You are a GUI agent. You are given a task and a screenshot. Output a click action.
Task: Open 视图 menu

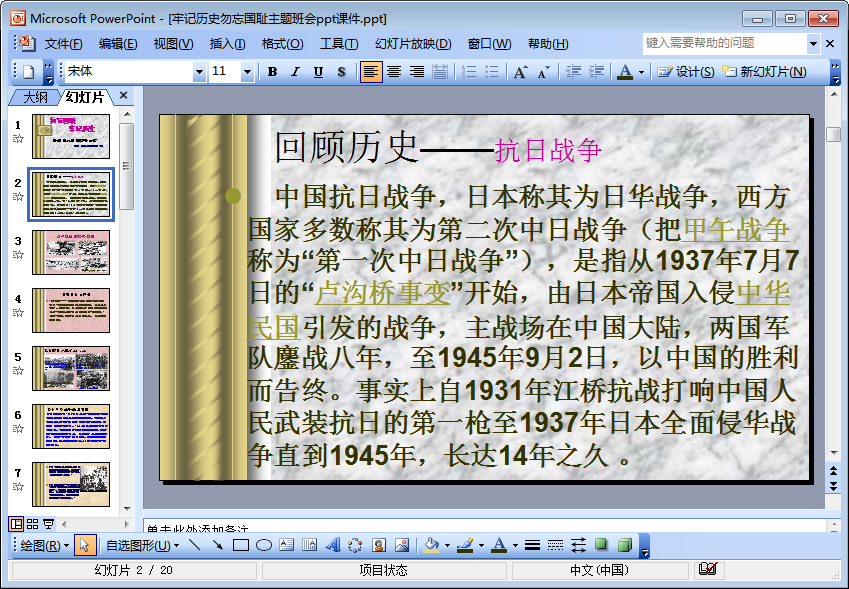173,44
